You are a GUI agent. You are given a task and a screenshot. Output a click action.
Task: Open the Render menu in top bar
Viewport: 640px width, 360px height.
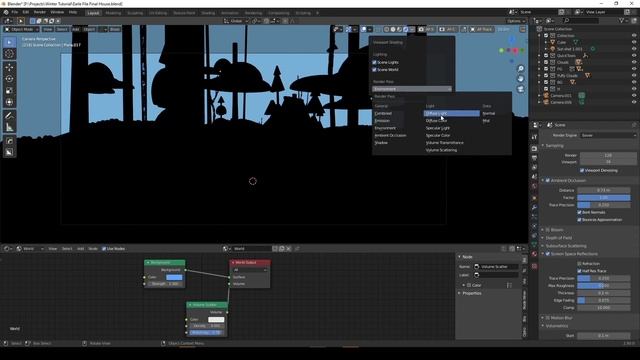tap(40, 12)
